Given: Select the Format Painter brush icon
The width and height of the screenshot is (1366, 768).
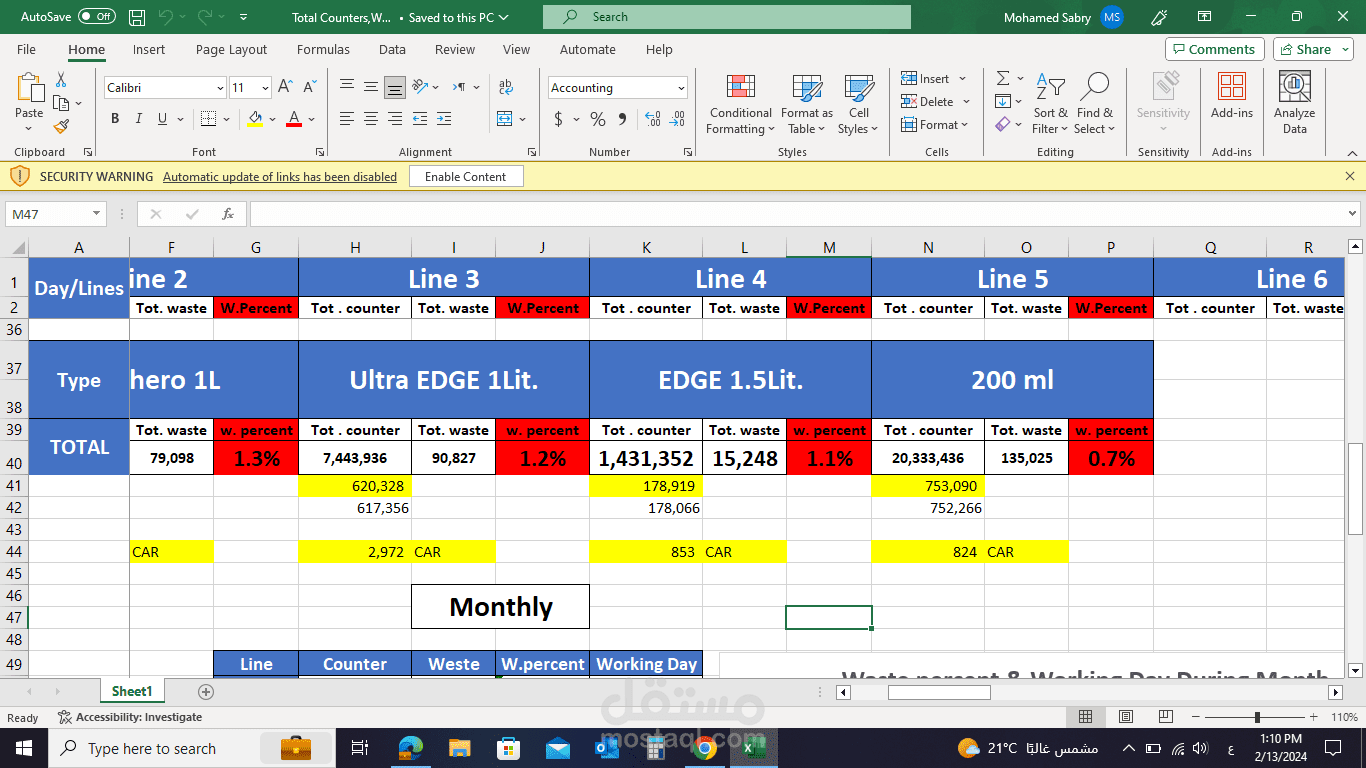Looking at the screenshot, I should 61,127.
